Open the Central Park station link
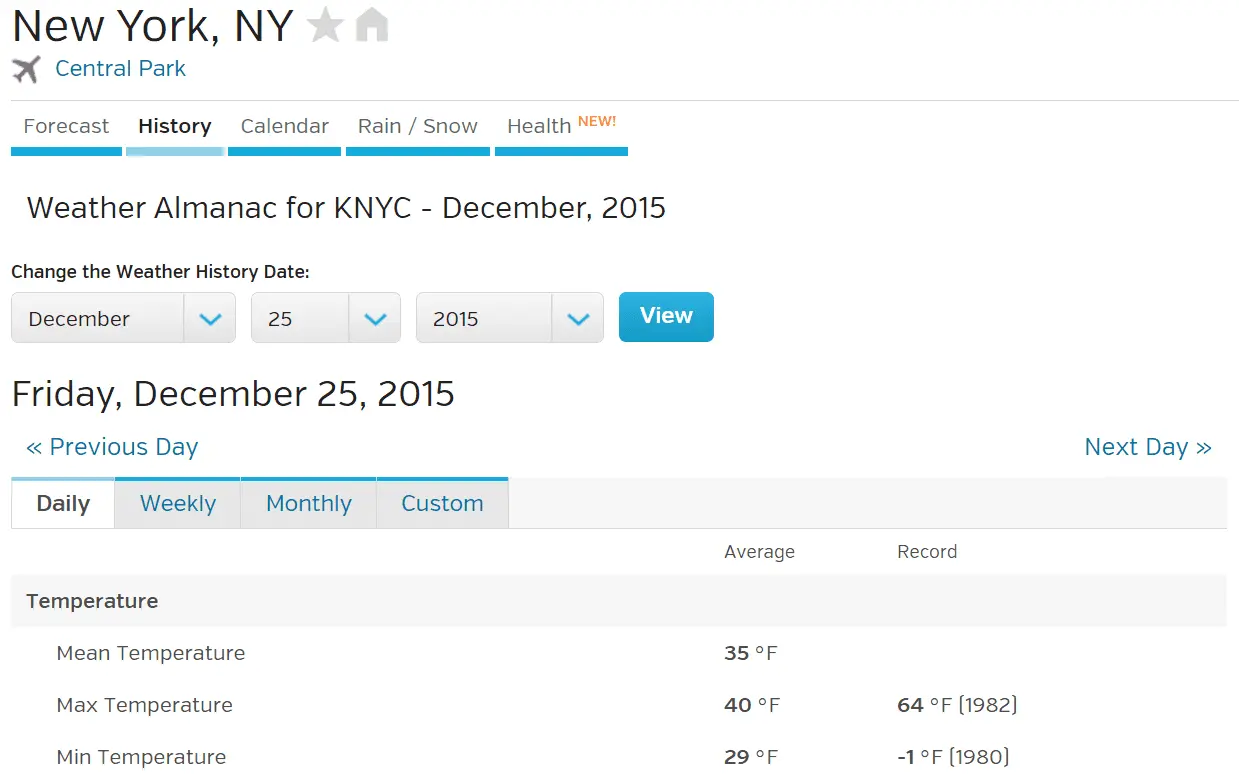Image resolution: width=1239 pixels, height=780 pixels. pos(120,69)
